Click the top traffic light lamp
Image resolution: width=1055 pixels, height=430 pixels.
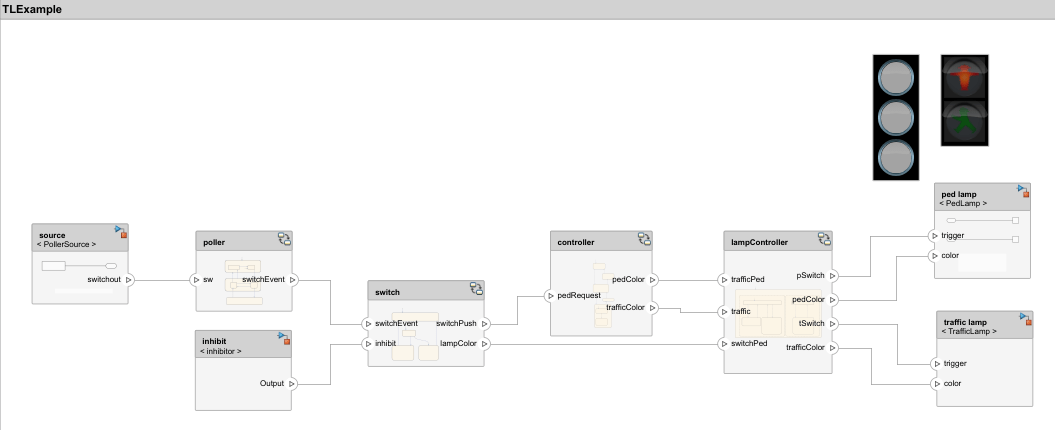coord(896,77)
